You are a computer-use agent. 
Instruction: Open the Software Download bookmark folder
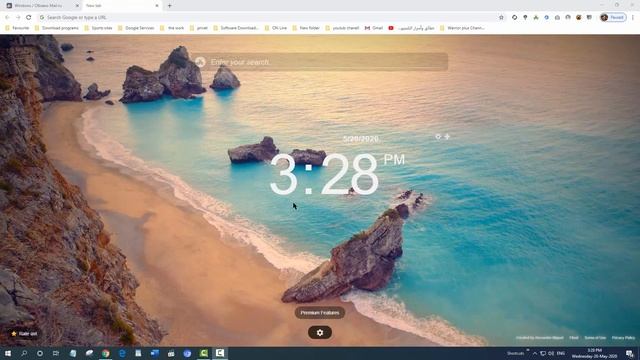click(x=236, y=28)
